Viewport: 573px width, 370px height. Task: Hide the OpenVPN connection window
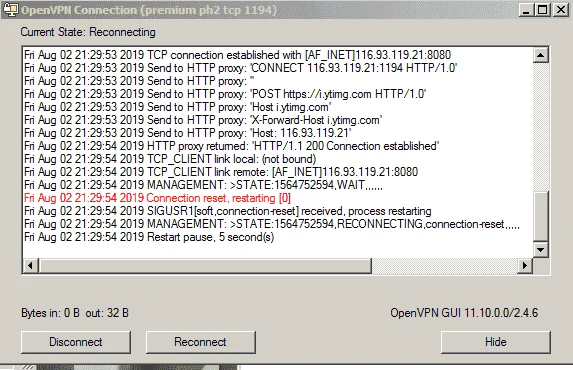(x=496, y=342)
